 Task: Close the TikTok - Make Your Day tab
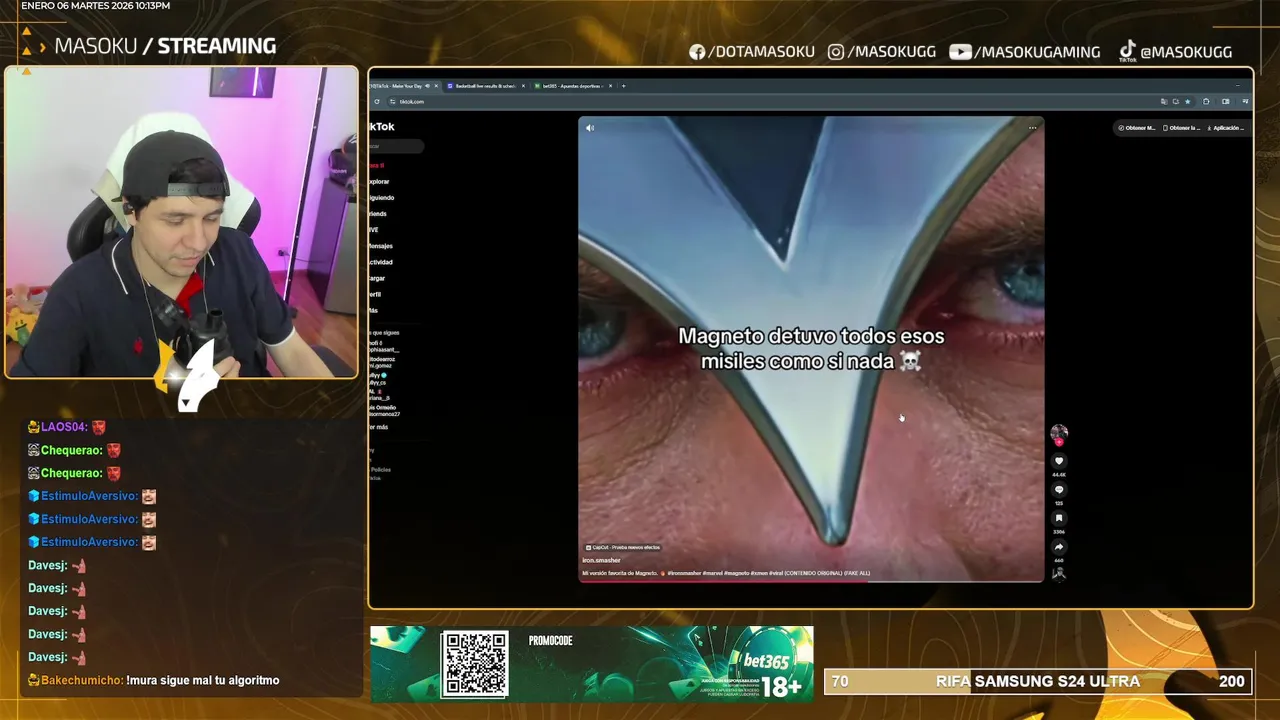click(436, 86)
